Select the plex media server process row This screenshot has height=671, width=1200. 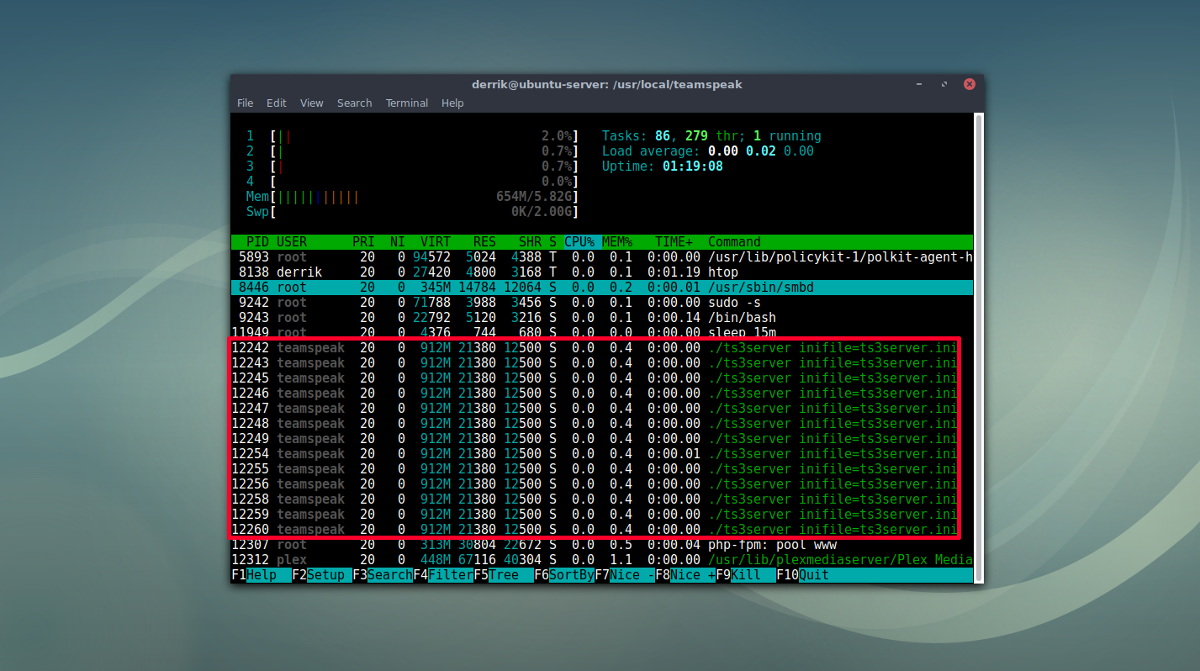(x=602, y=560)
